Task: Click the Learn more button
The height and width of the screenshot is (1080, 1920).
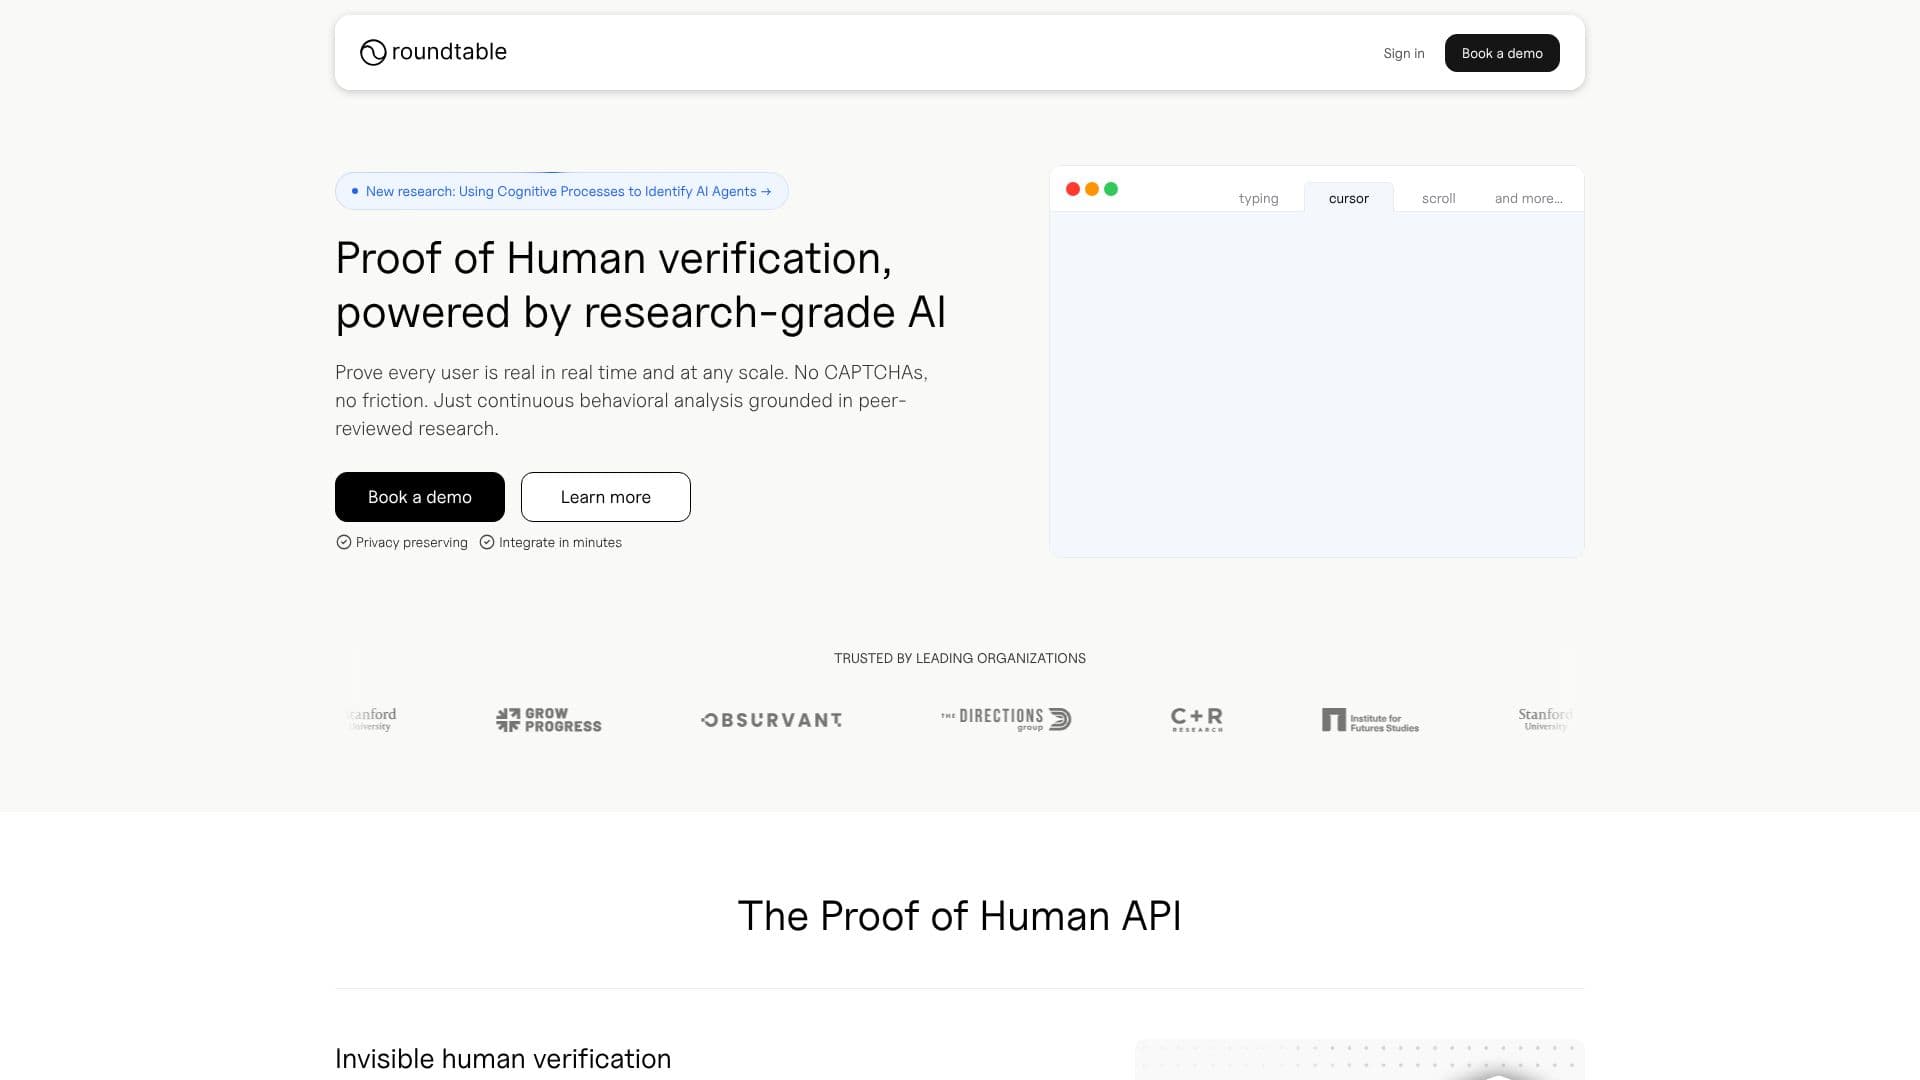Action: point(606,497)
